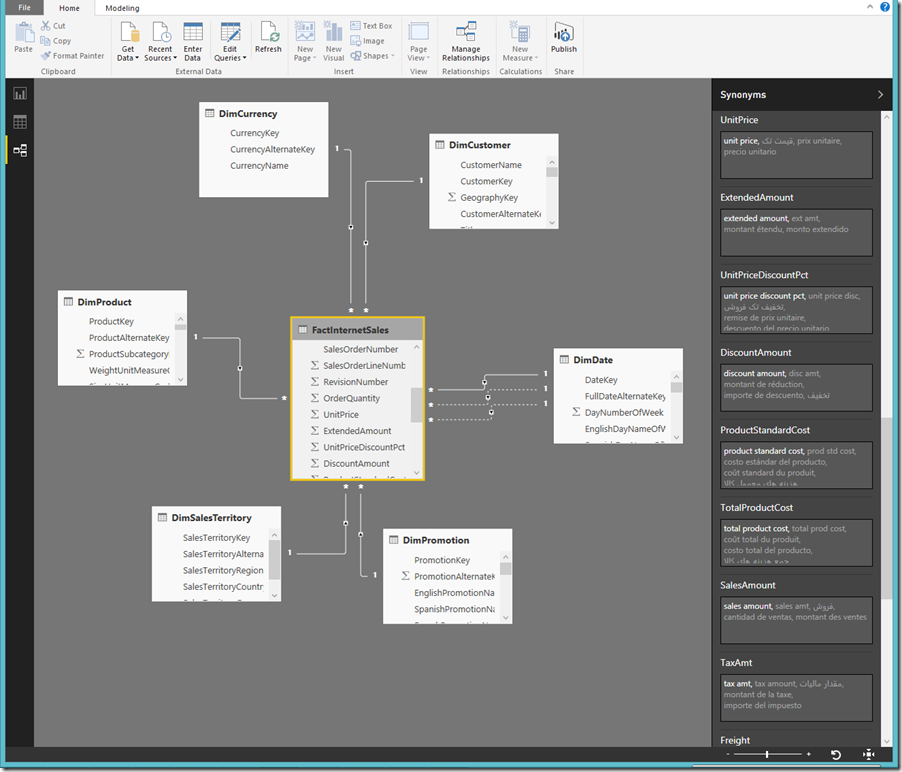Image resolution: width=902 pixels, height=772 pixels.
Task: Insert an Image
Action: point(368,41)
